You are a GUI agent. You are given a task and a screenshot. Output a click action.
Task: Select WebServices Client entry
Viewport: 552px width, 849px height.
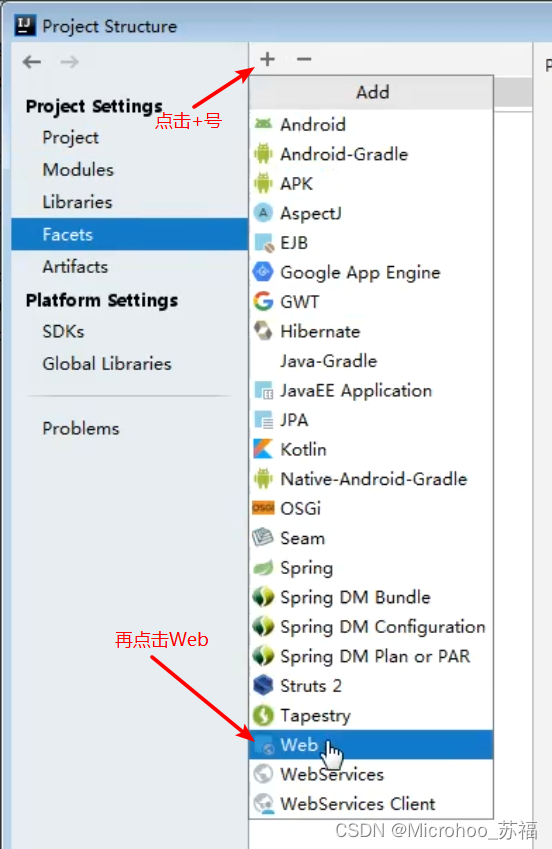pos(371,804)
